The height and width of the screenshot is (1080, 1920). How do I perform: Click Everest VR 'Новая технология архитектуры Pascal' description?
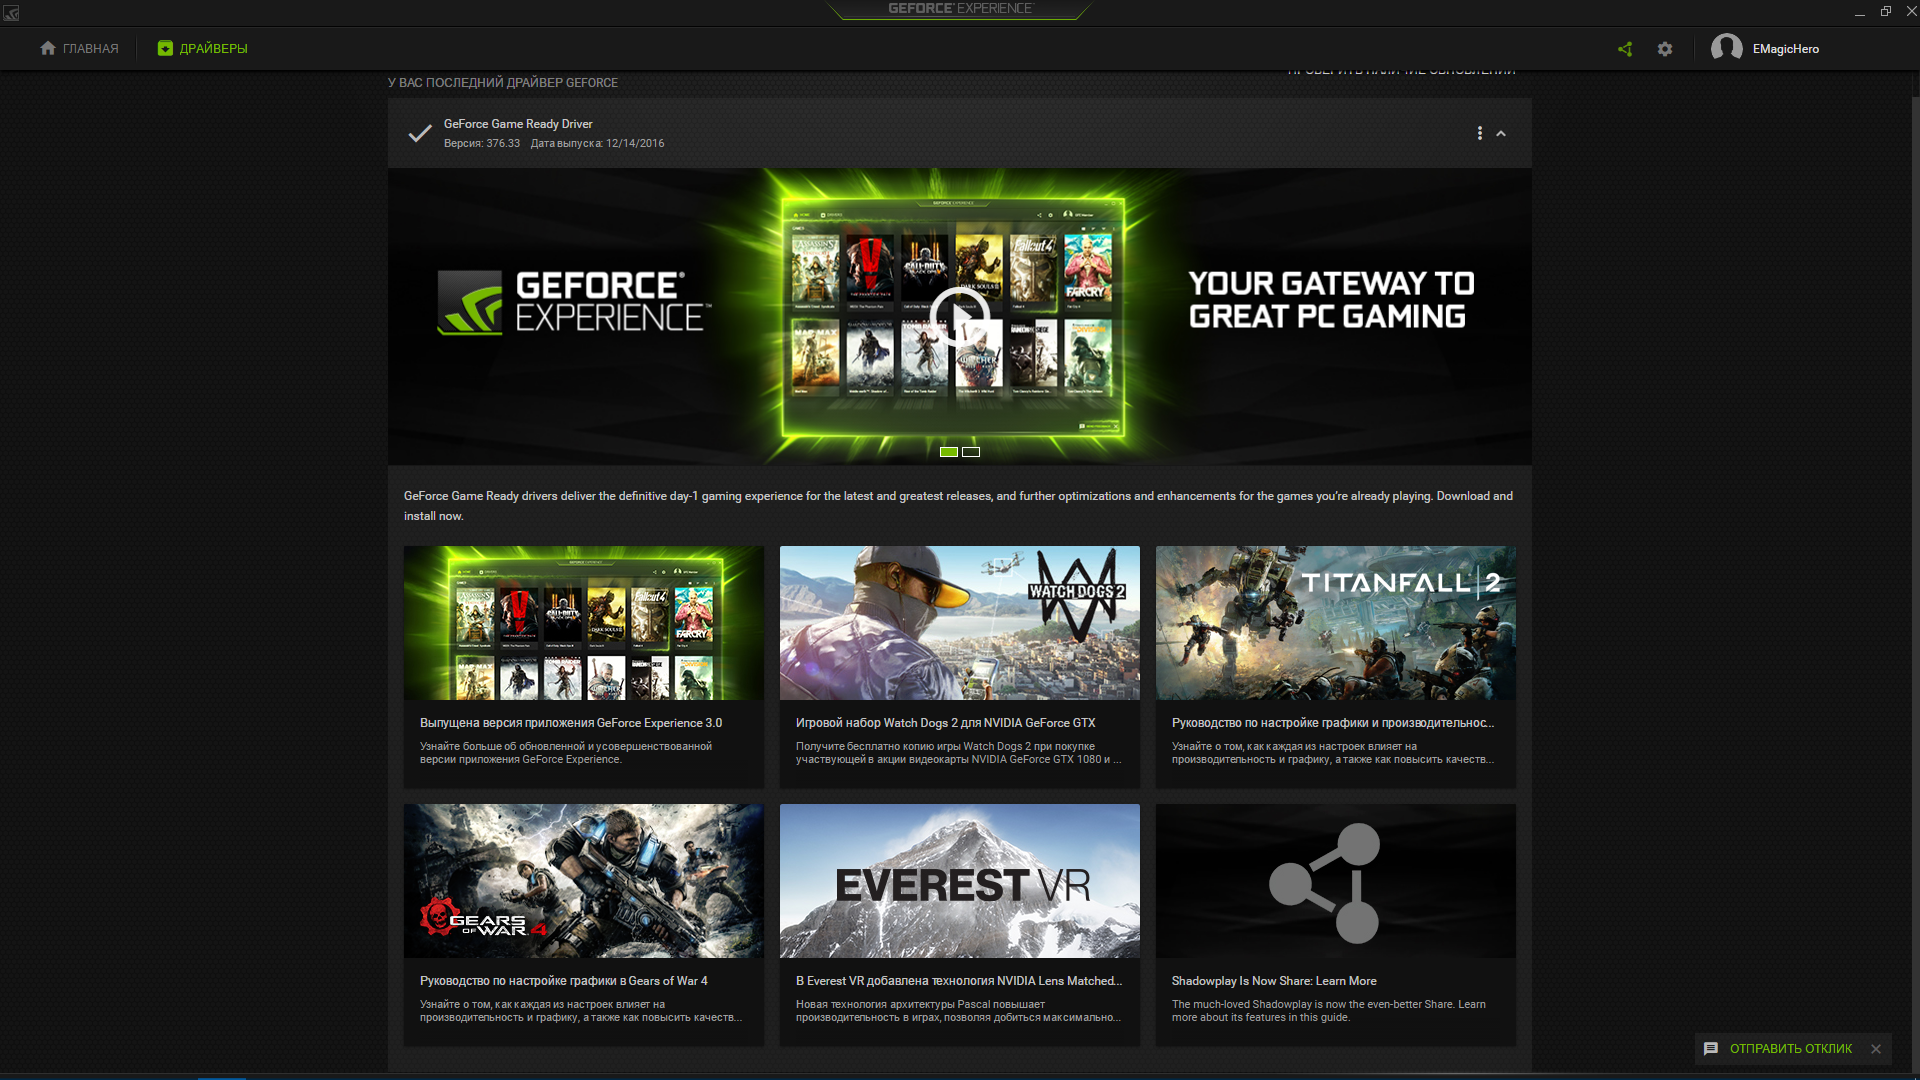click(x=958, y=1011)
